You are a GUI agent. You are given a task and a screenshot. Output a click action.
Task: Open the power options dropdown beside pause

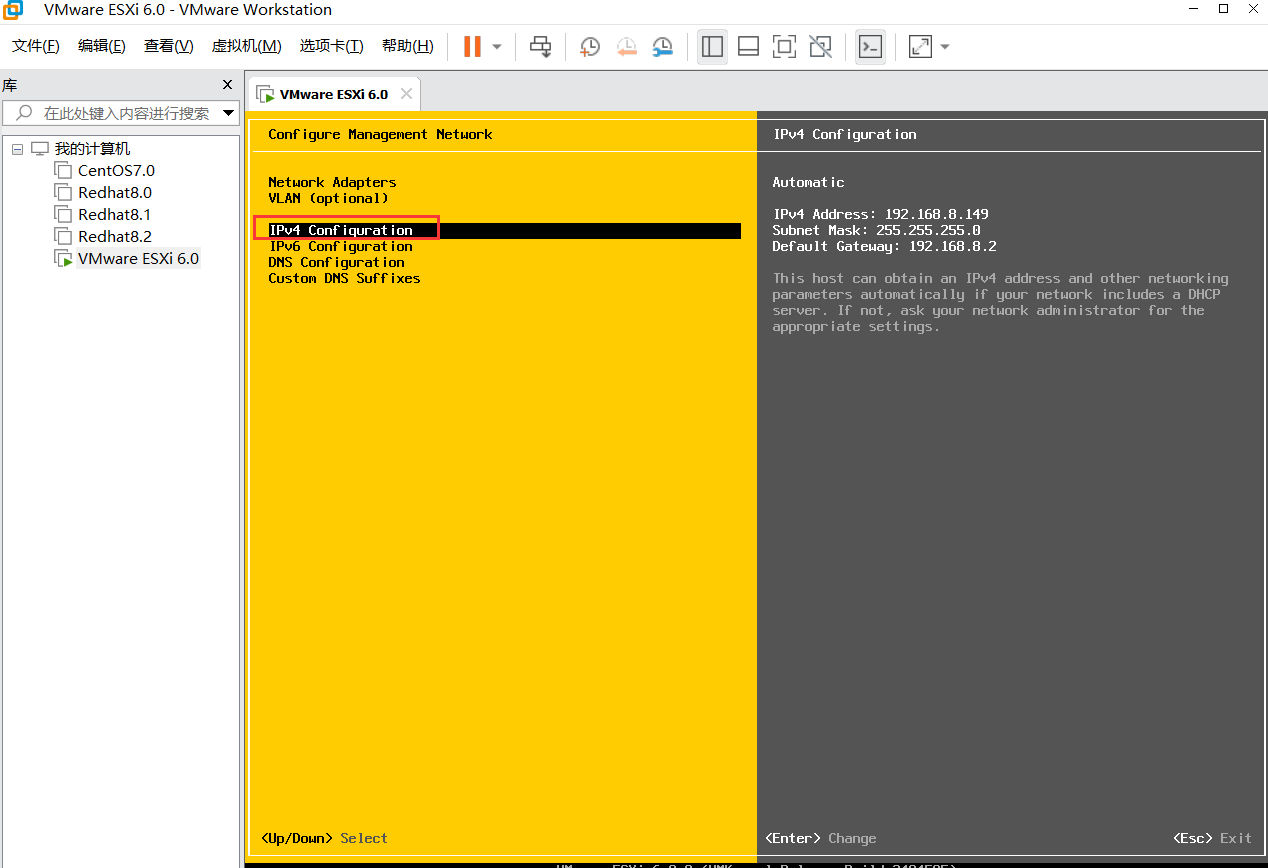click(x=497, y=47)
